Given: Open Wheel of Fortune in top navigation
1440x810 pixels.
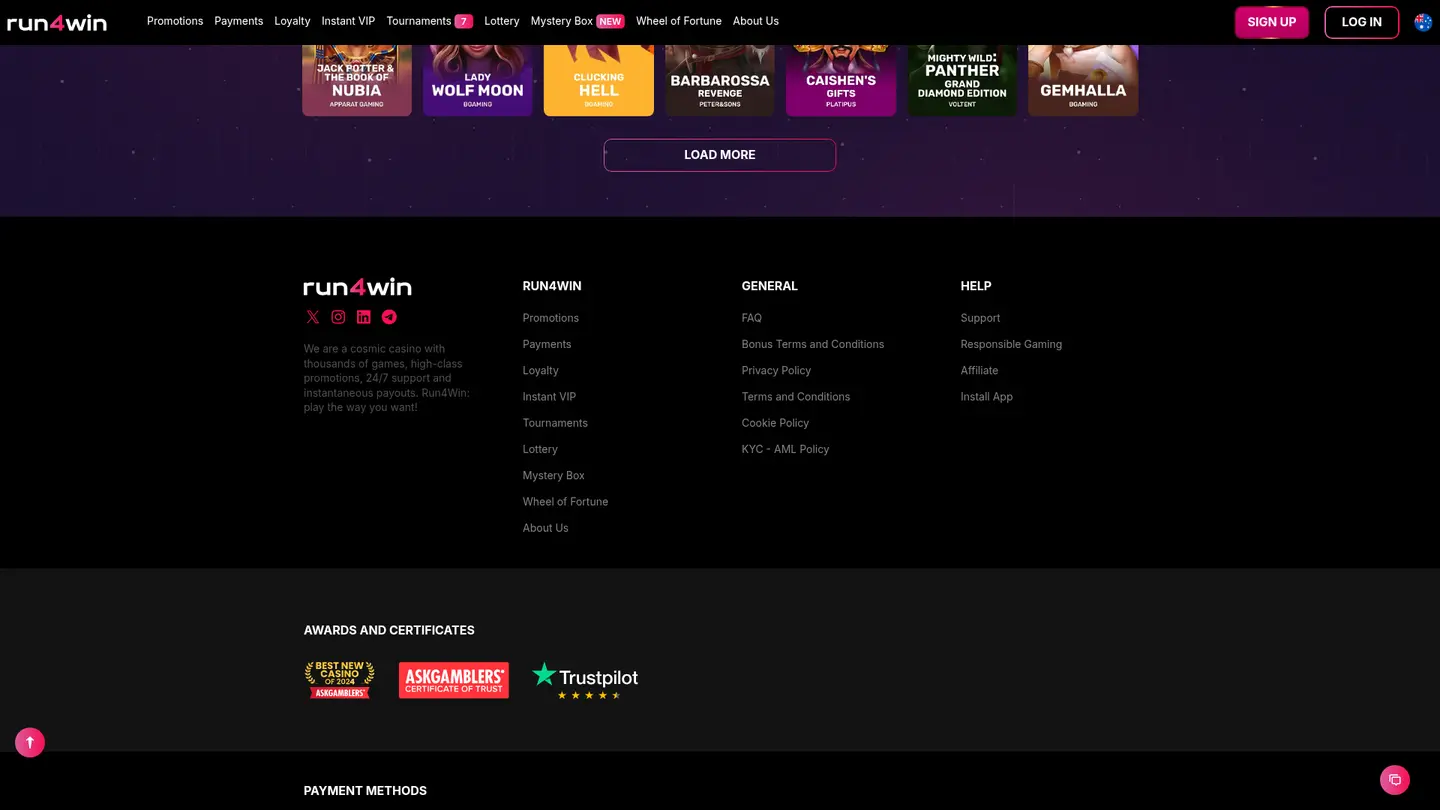Looking at the screenshot, I should (679, 21).
